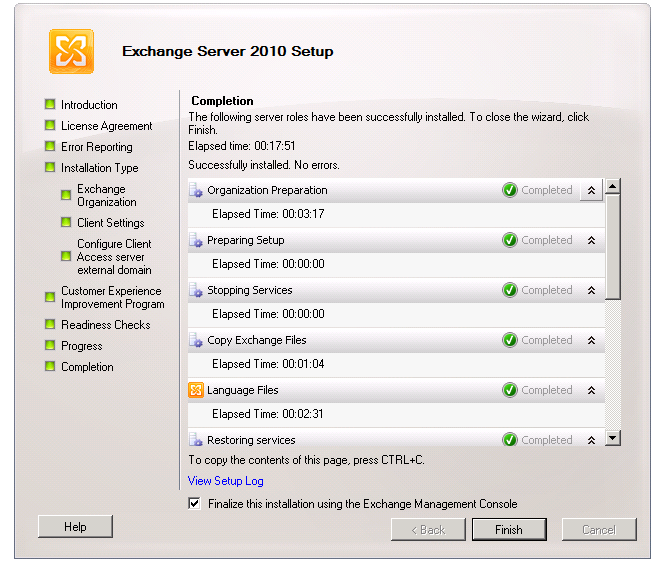
Task: Collapse the Preparing Setup section
Action: pyautogui.click(x=591, y=240)
